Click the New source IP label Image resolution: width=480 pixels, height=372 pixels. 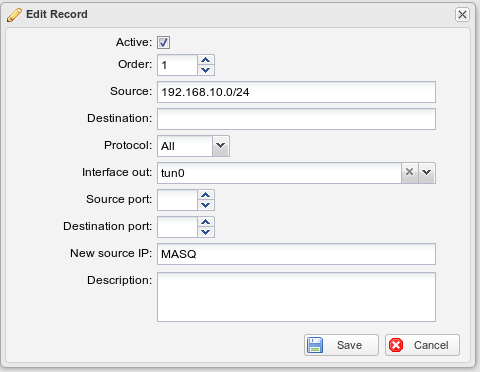(111, 253)
